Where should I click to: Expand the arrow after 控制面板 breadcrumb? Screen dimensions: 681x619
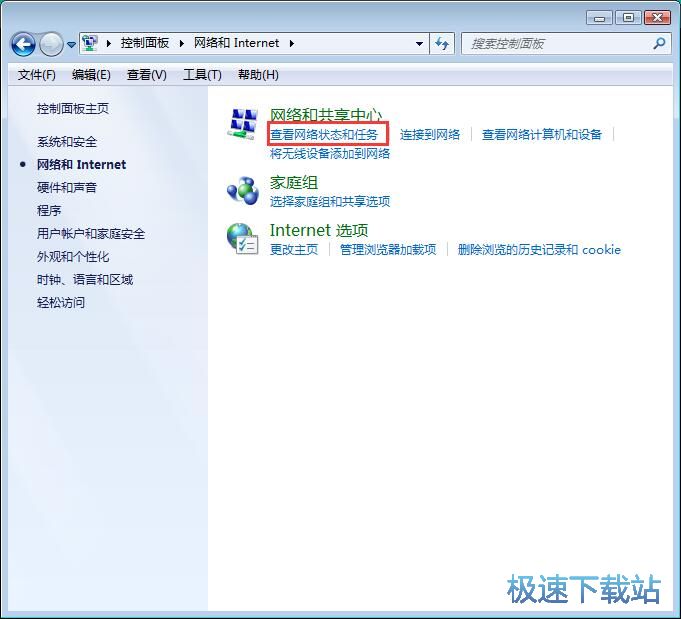(x=182, y=43)
